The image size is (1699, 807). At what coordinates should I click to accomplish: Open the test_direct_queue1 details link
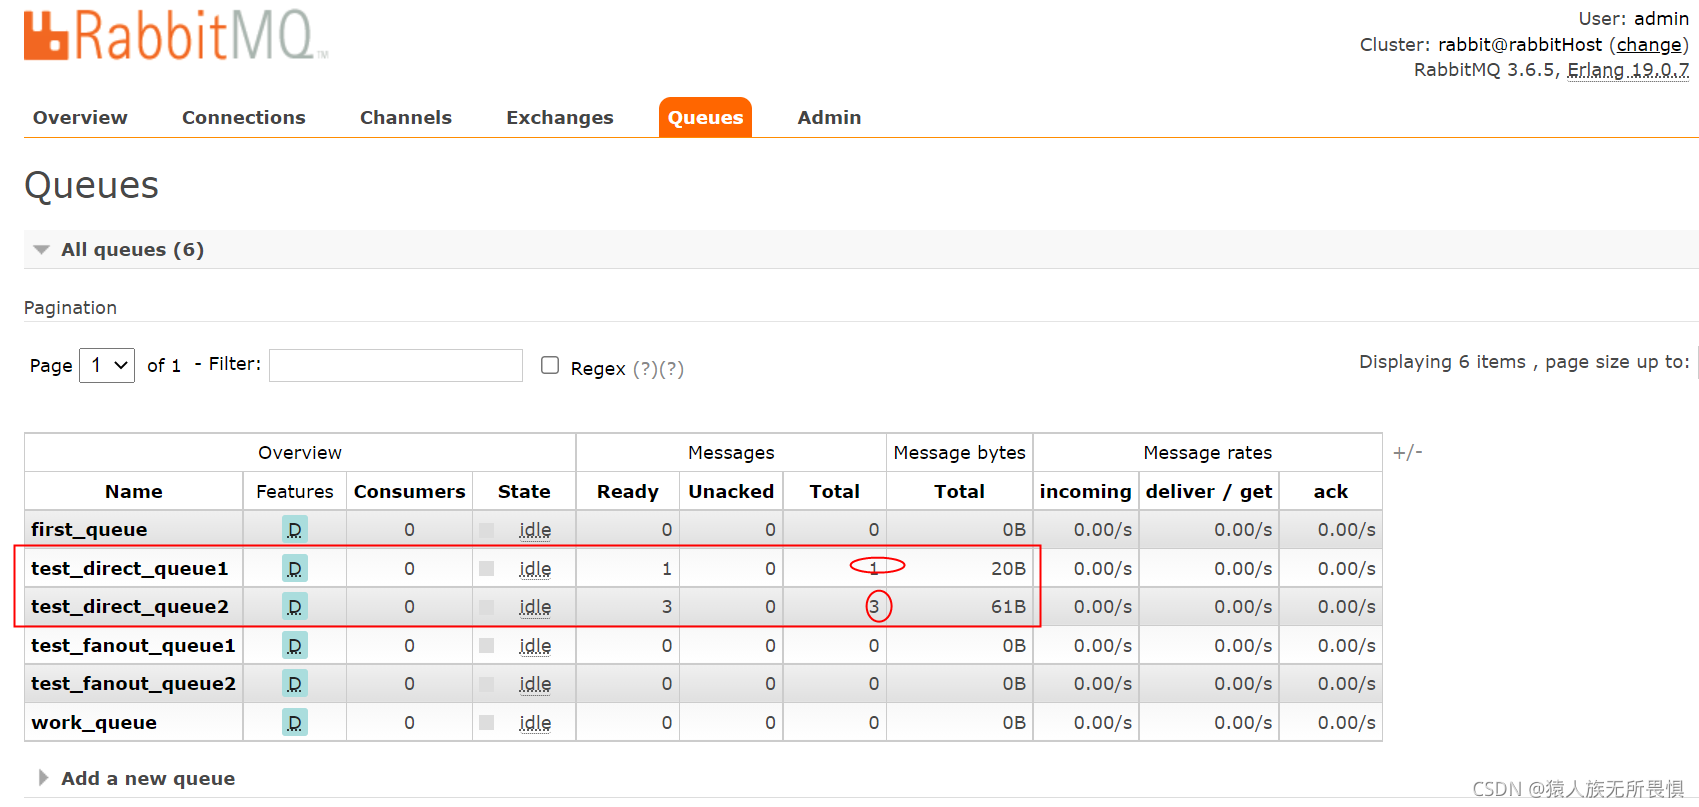[x=130, y=568]
